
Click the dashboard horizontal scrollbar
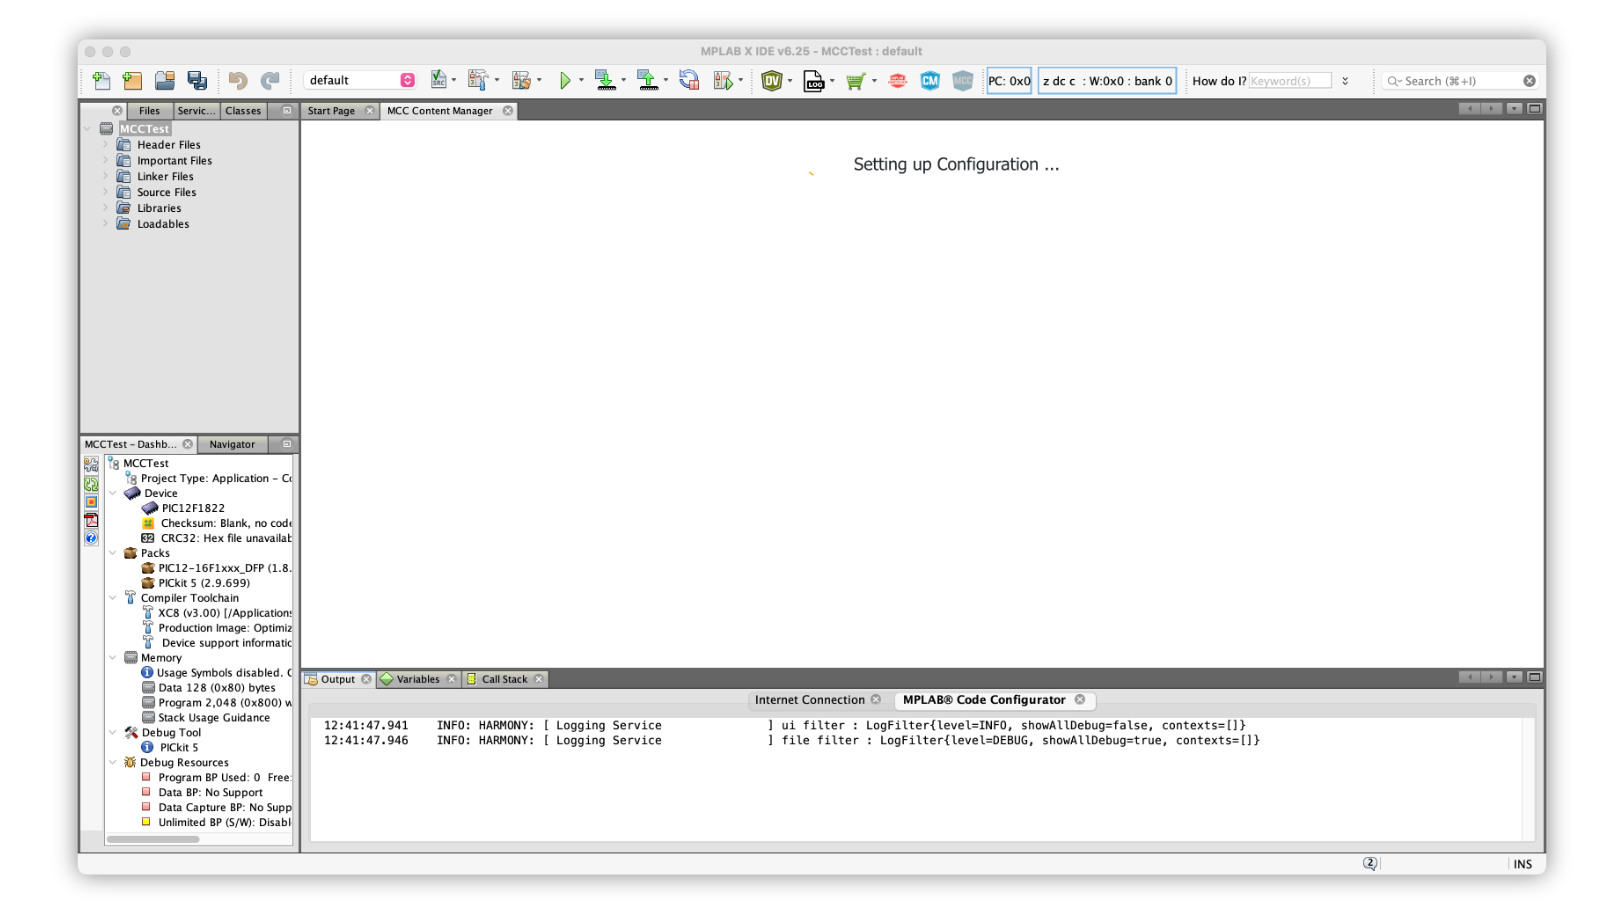coord(153,840)
